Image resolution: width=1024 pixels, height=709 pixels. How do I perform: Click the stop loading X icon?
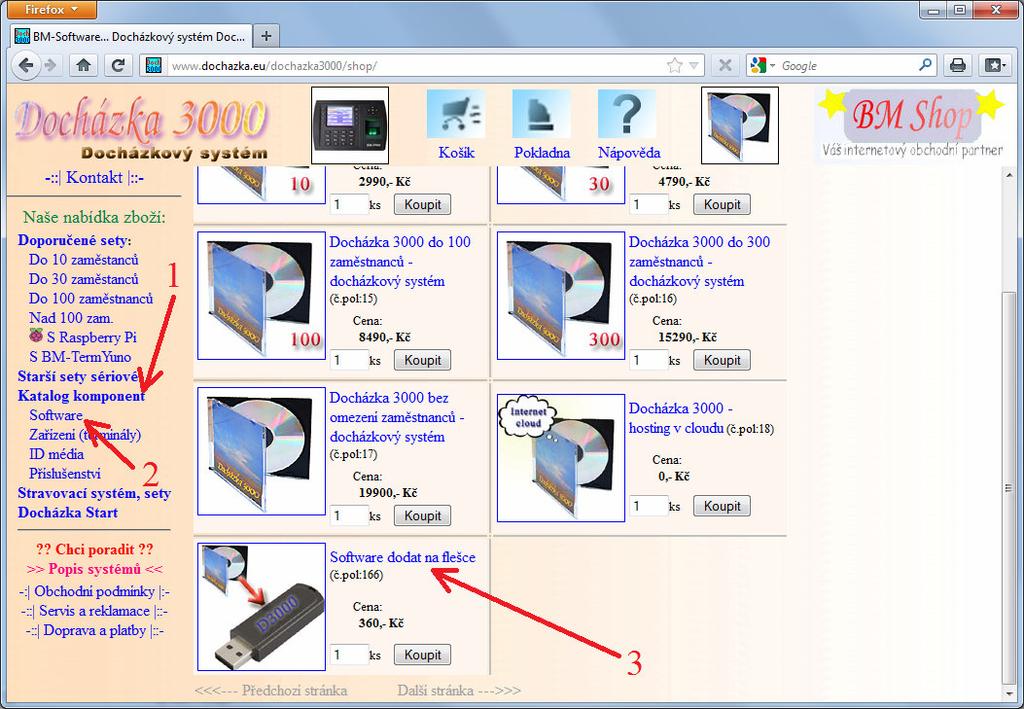(x=724, y=65)
